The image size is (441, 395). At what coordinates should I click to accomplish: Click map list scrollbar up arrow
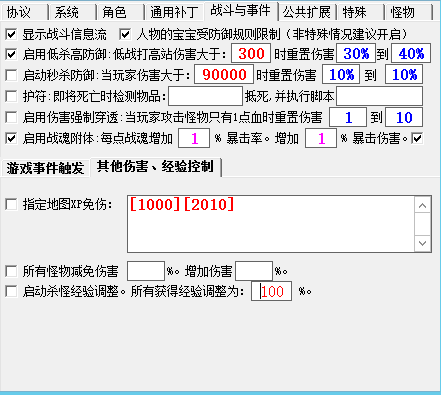click(423, 206)
